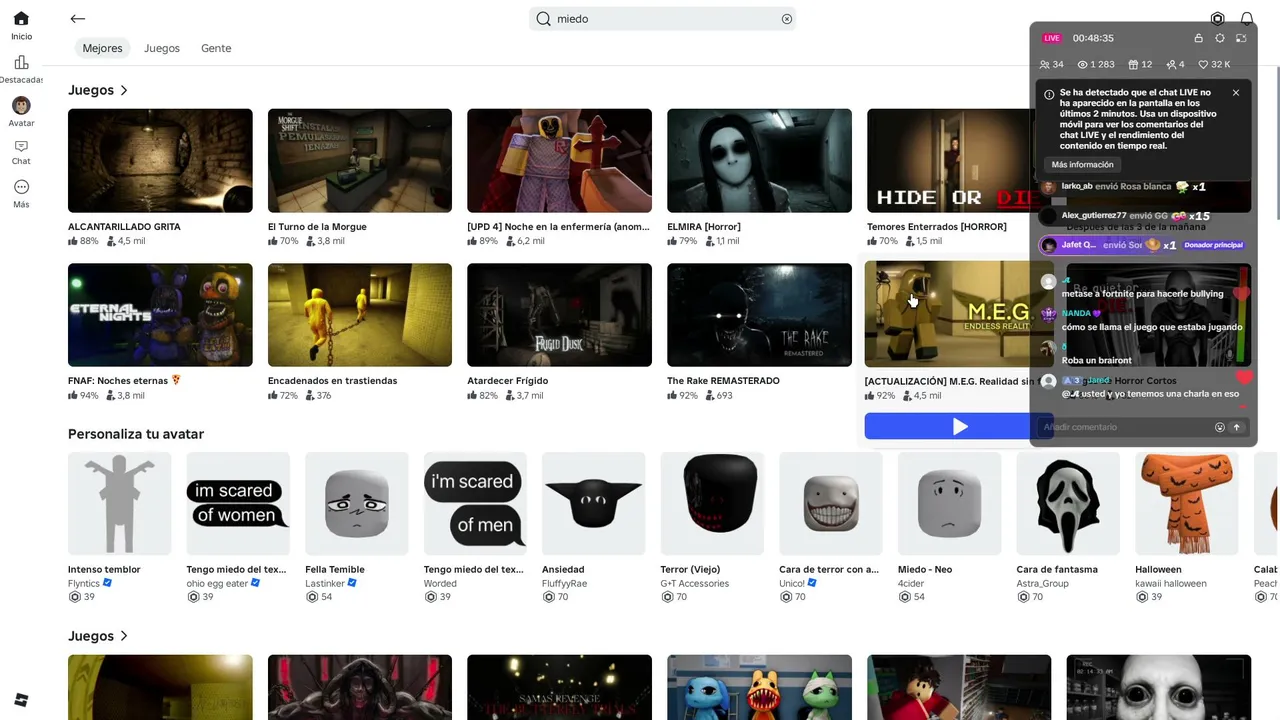Viewport: 1280px width, 720px height.
Task: Open Encadenados en trastiendas thumbnail
Action: pyautogui.click(x=360, y=315)
